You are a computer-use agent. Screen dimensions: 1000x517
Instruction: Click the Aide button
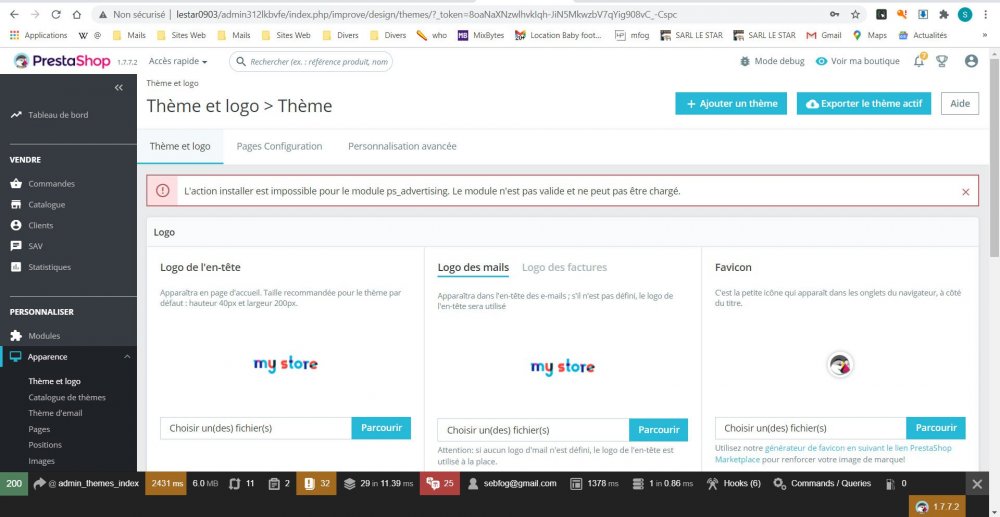pyautogui.click(x=960, y=104)
